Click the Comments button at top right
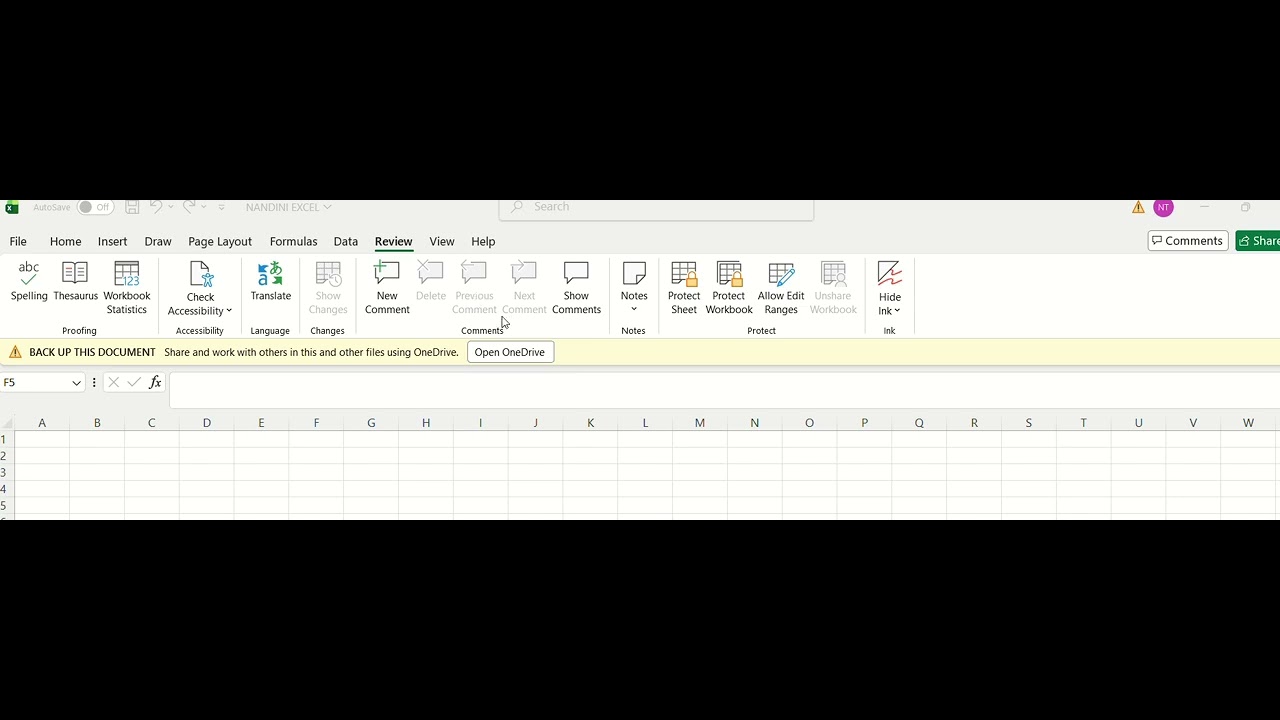The width and height of the screenshot is (1280, 720). [x=1188, y=241]
